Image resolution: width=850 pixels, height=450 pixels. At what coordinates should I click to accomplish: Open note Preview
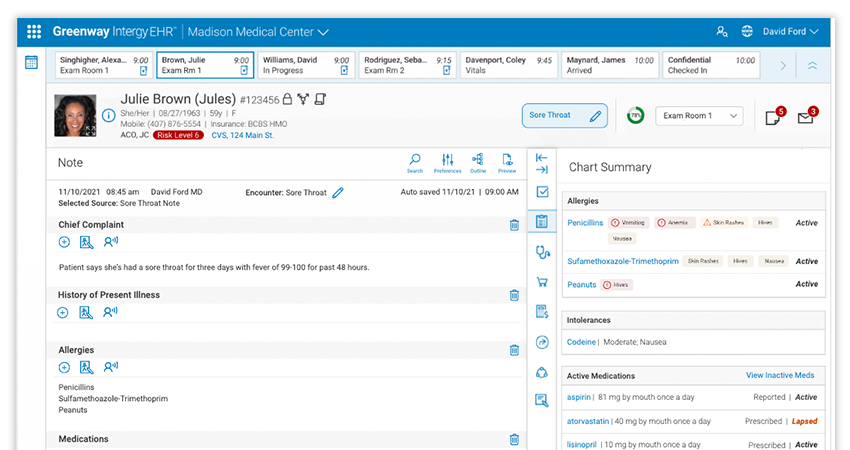[x=507, y=162]
